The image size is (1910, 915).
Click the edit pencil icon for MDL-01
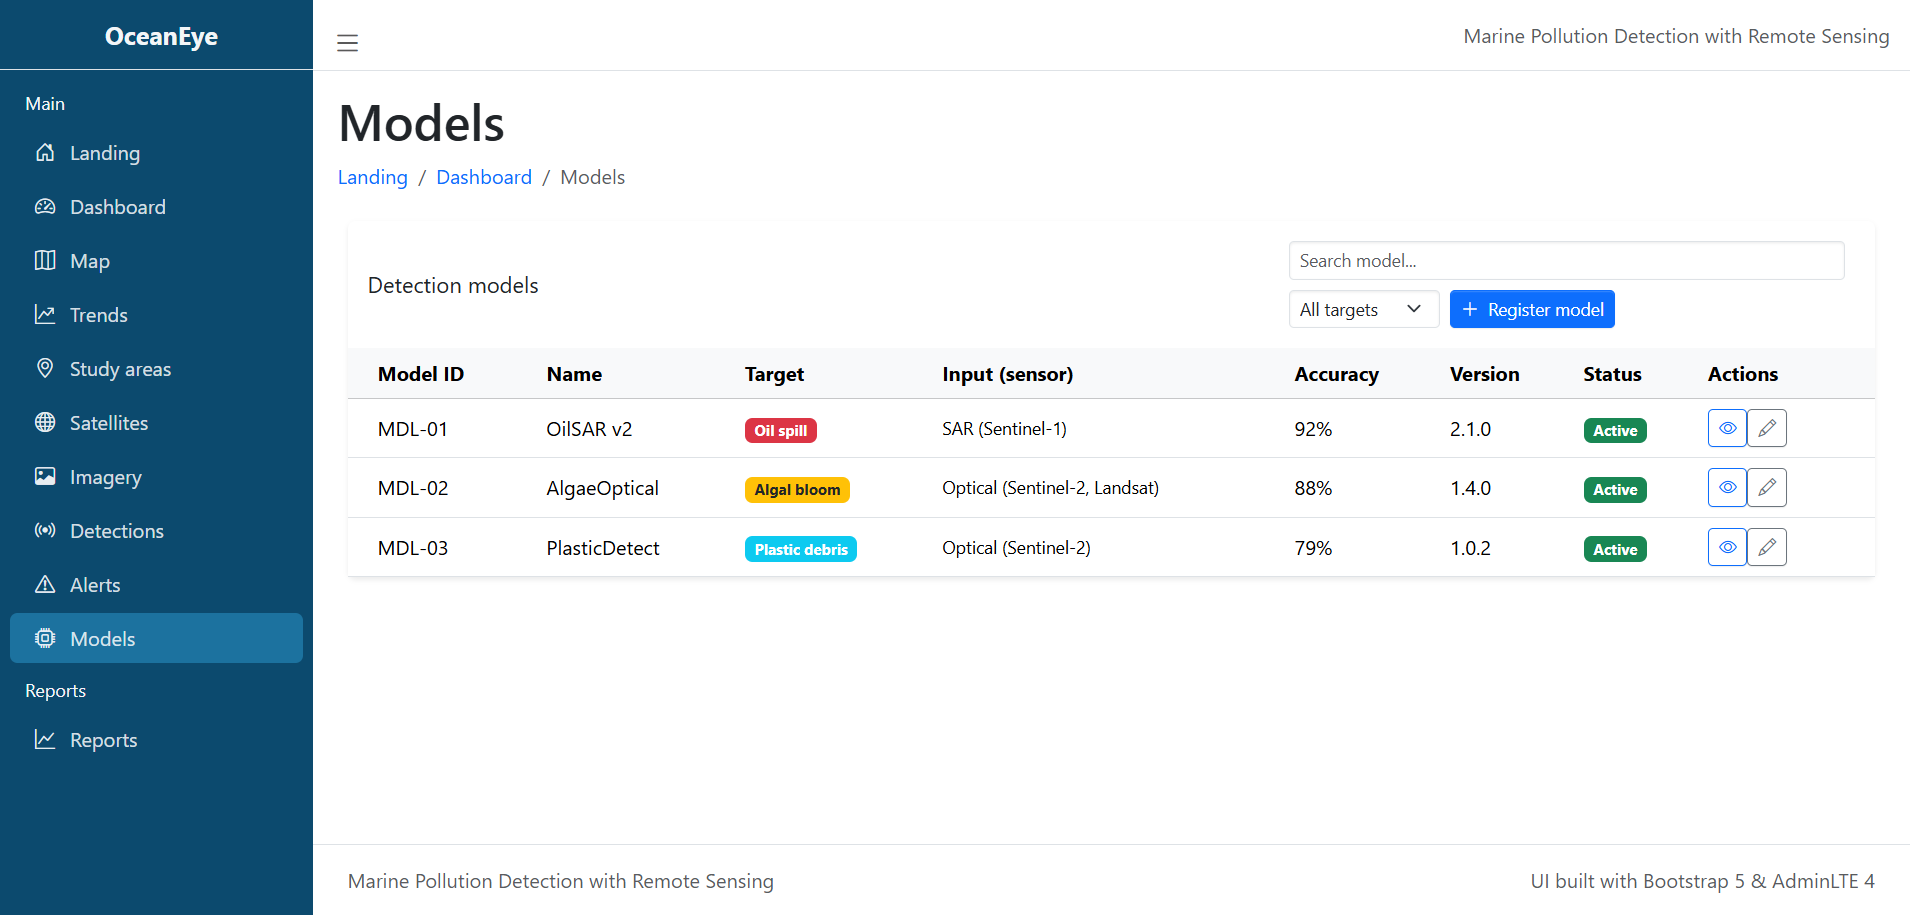click(1766, 428)
